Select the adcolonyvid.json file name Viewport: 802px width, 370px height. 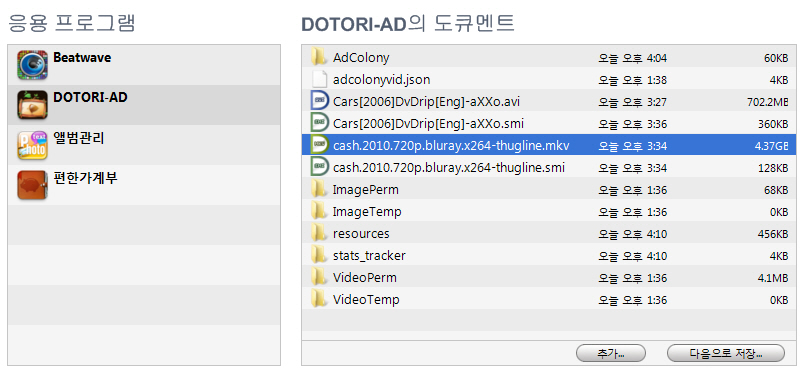[x=382, y=80]
